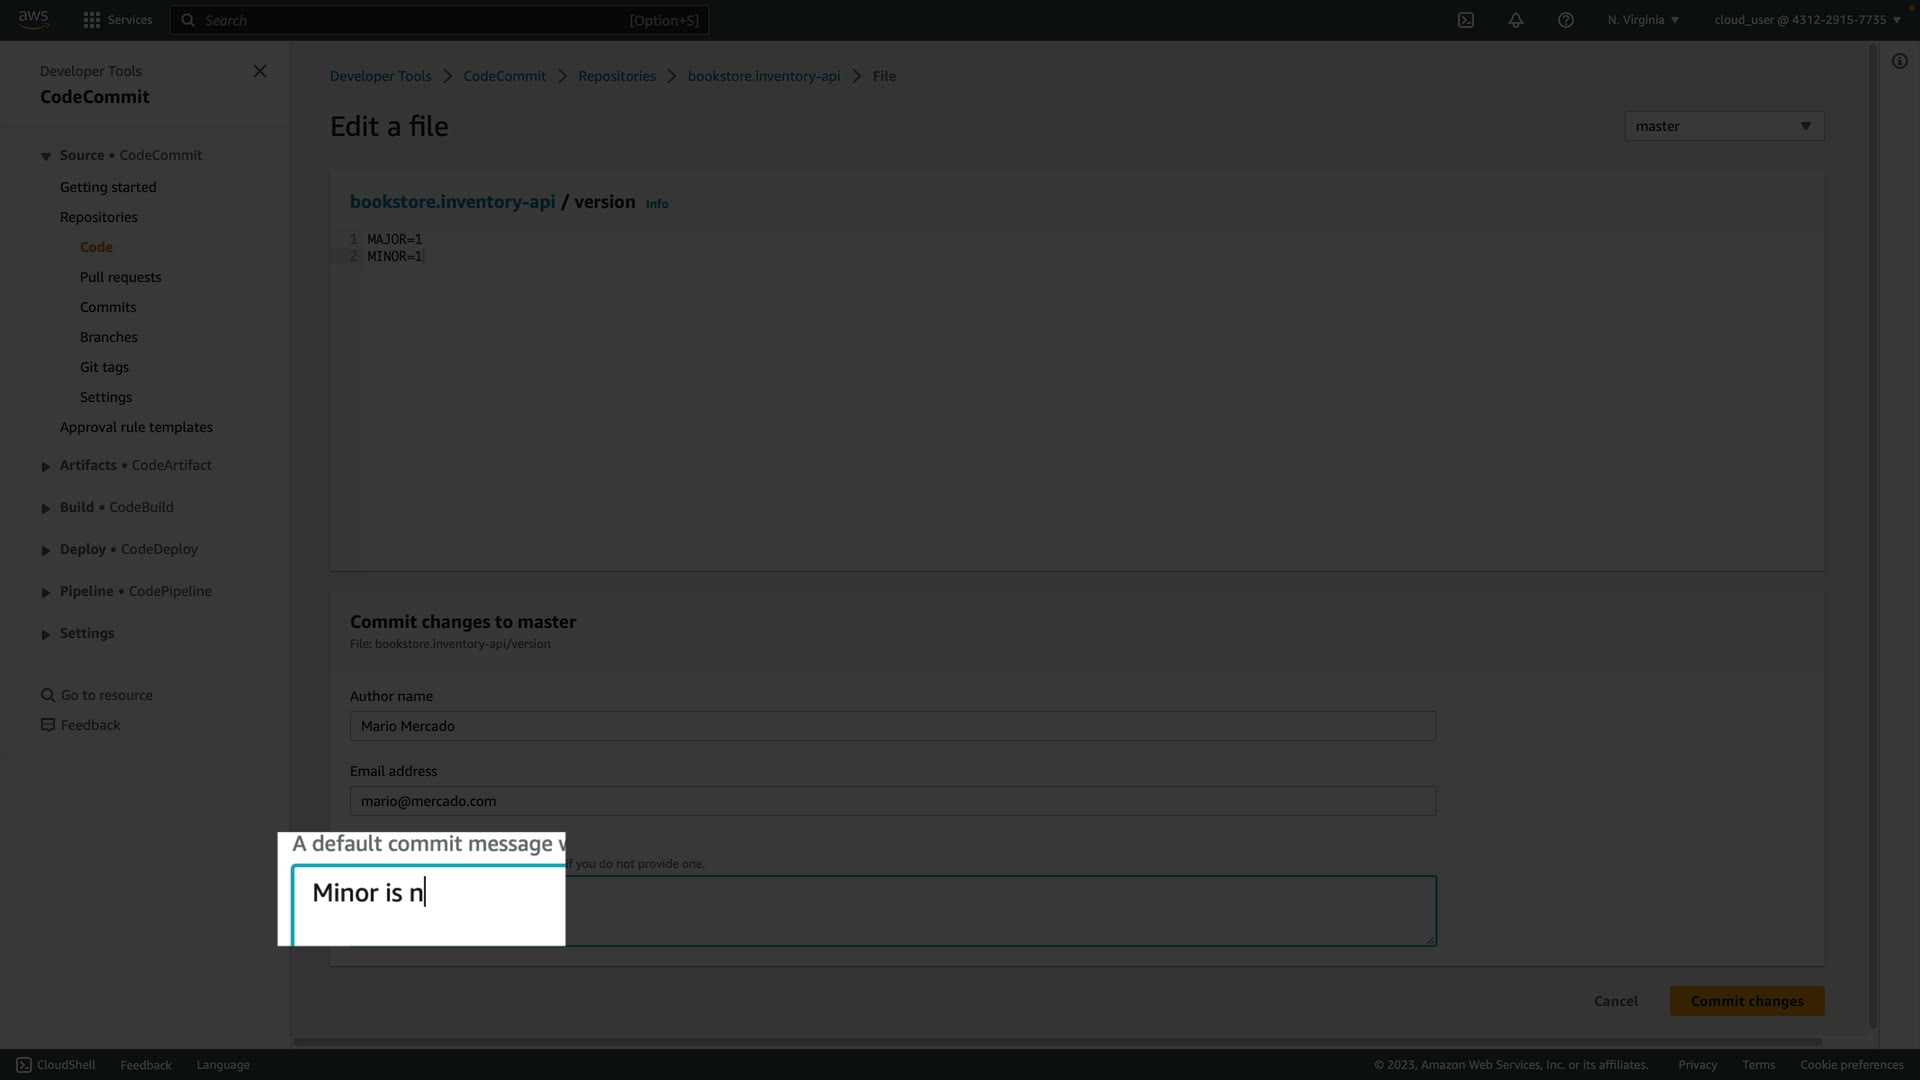Click the help question mark icon

click(x=1565, y=20)
